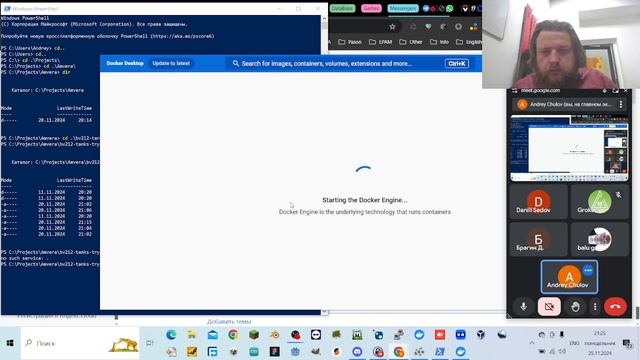Open the Mail app from the taskbar
Viewport: 640px width, 360px height.
pos(213,335)
